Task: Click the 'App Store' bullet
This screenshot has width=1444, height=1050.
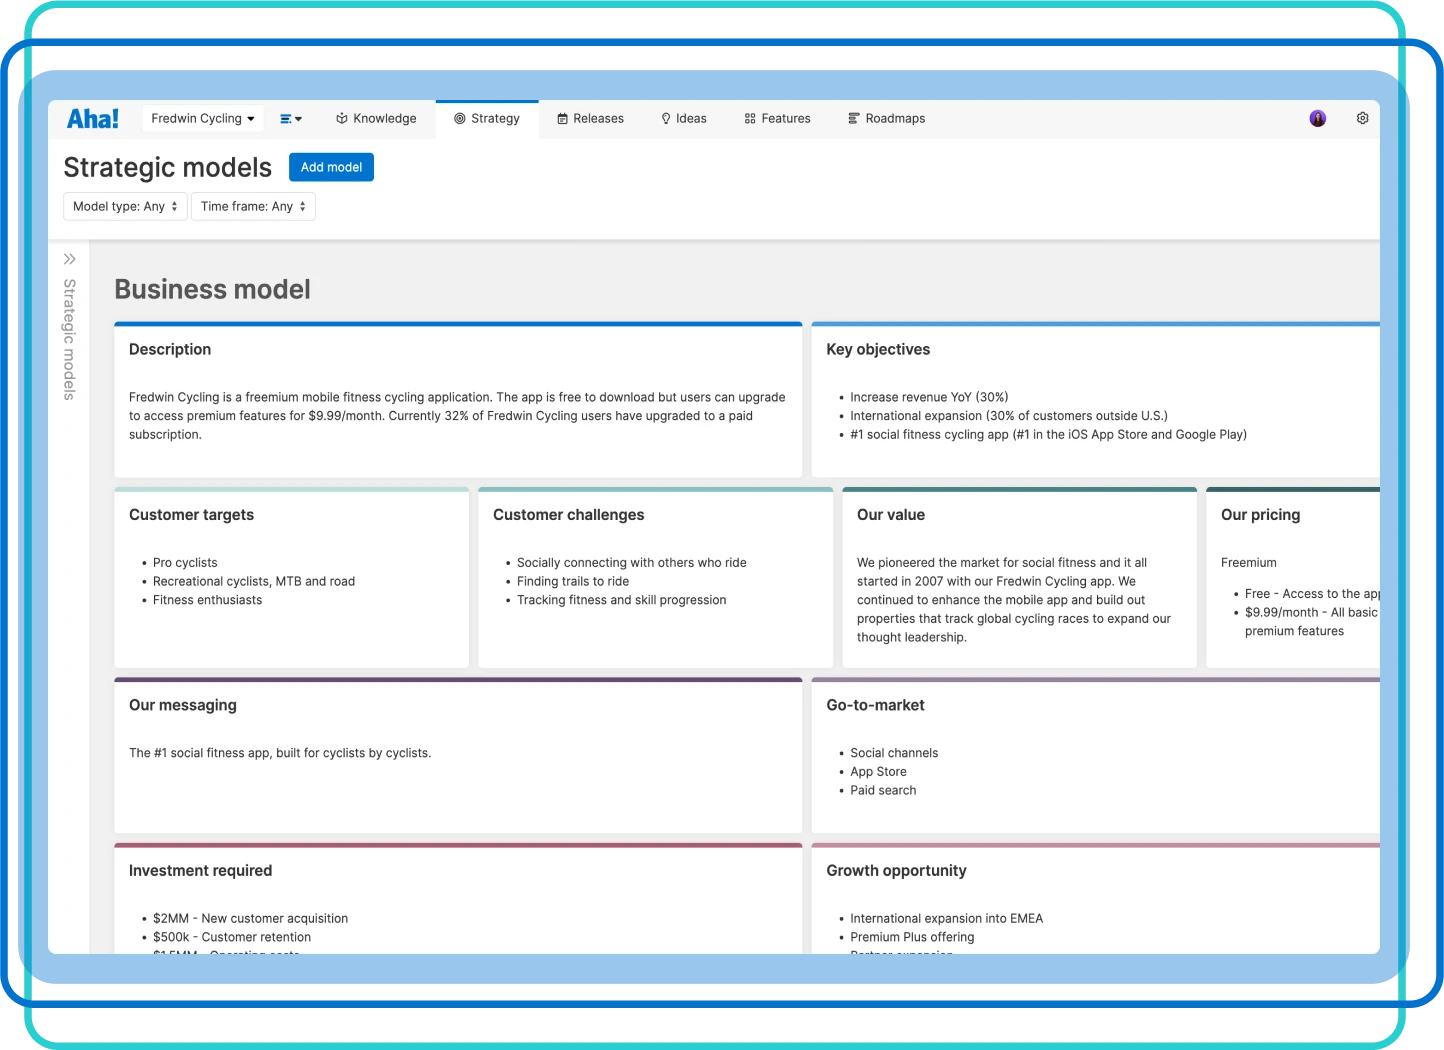Action: 878,772
